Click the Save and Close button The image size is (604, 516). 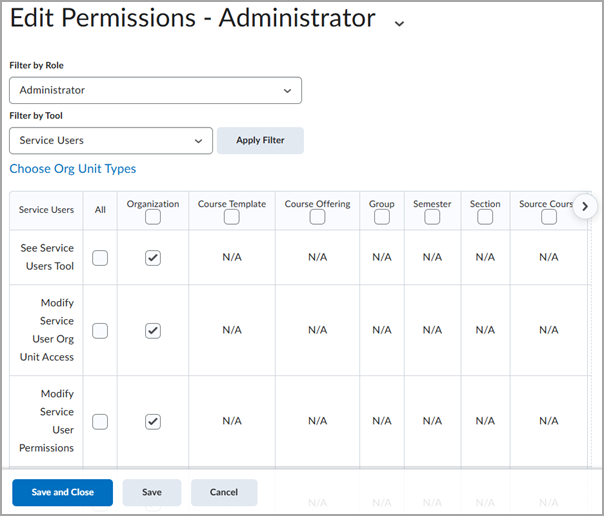62,492
